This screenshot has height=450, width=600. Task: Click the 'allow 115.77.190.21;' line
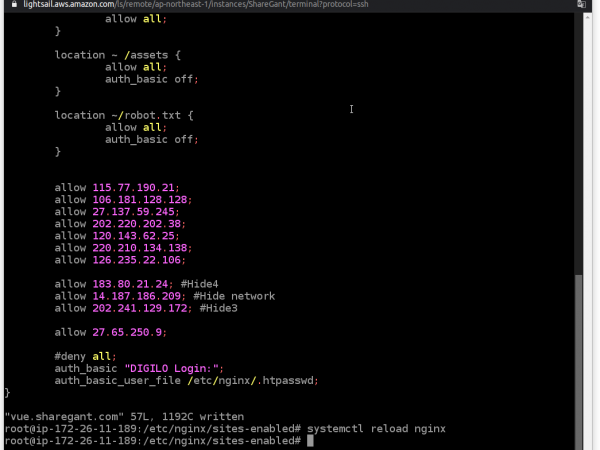click(x=116, y=187)
